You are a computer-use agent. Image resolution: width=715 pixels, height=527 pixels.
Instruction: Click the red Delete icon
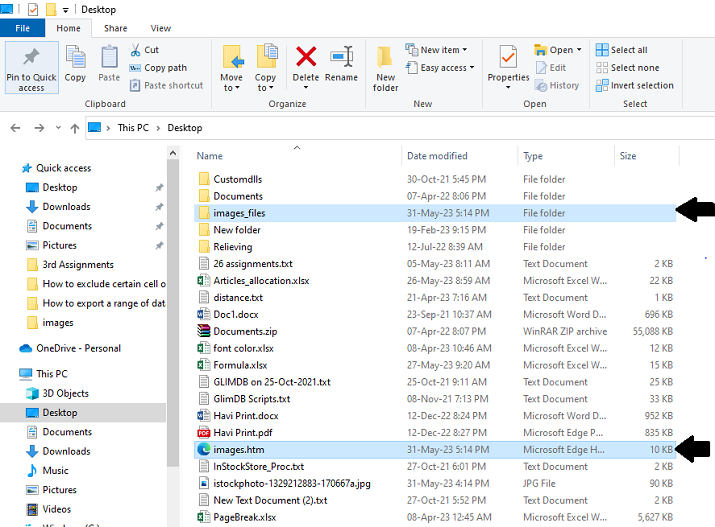click(306, 57)
